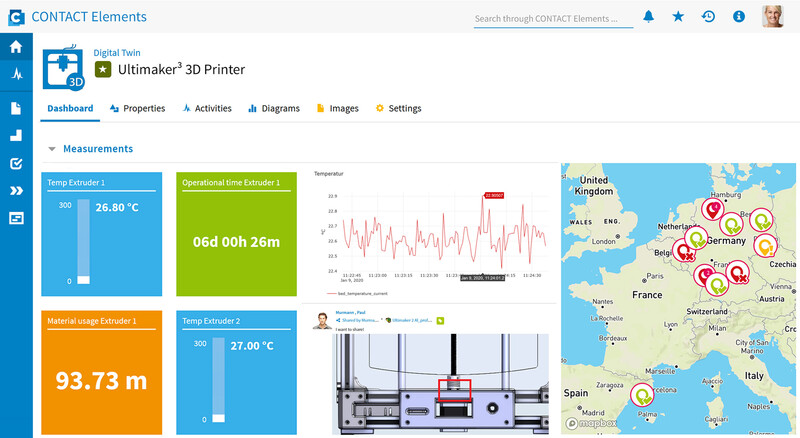Click the Digital Twin breadcrumb link
This screenshot has height=438, width=800.
(117, 53)
